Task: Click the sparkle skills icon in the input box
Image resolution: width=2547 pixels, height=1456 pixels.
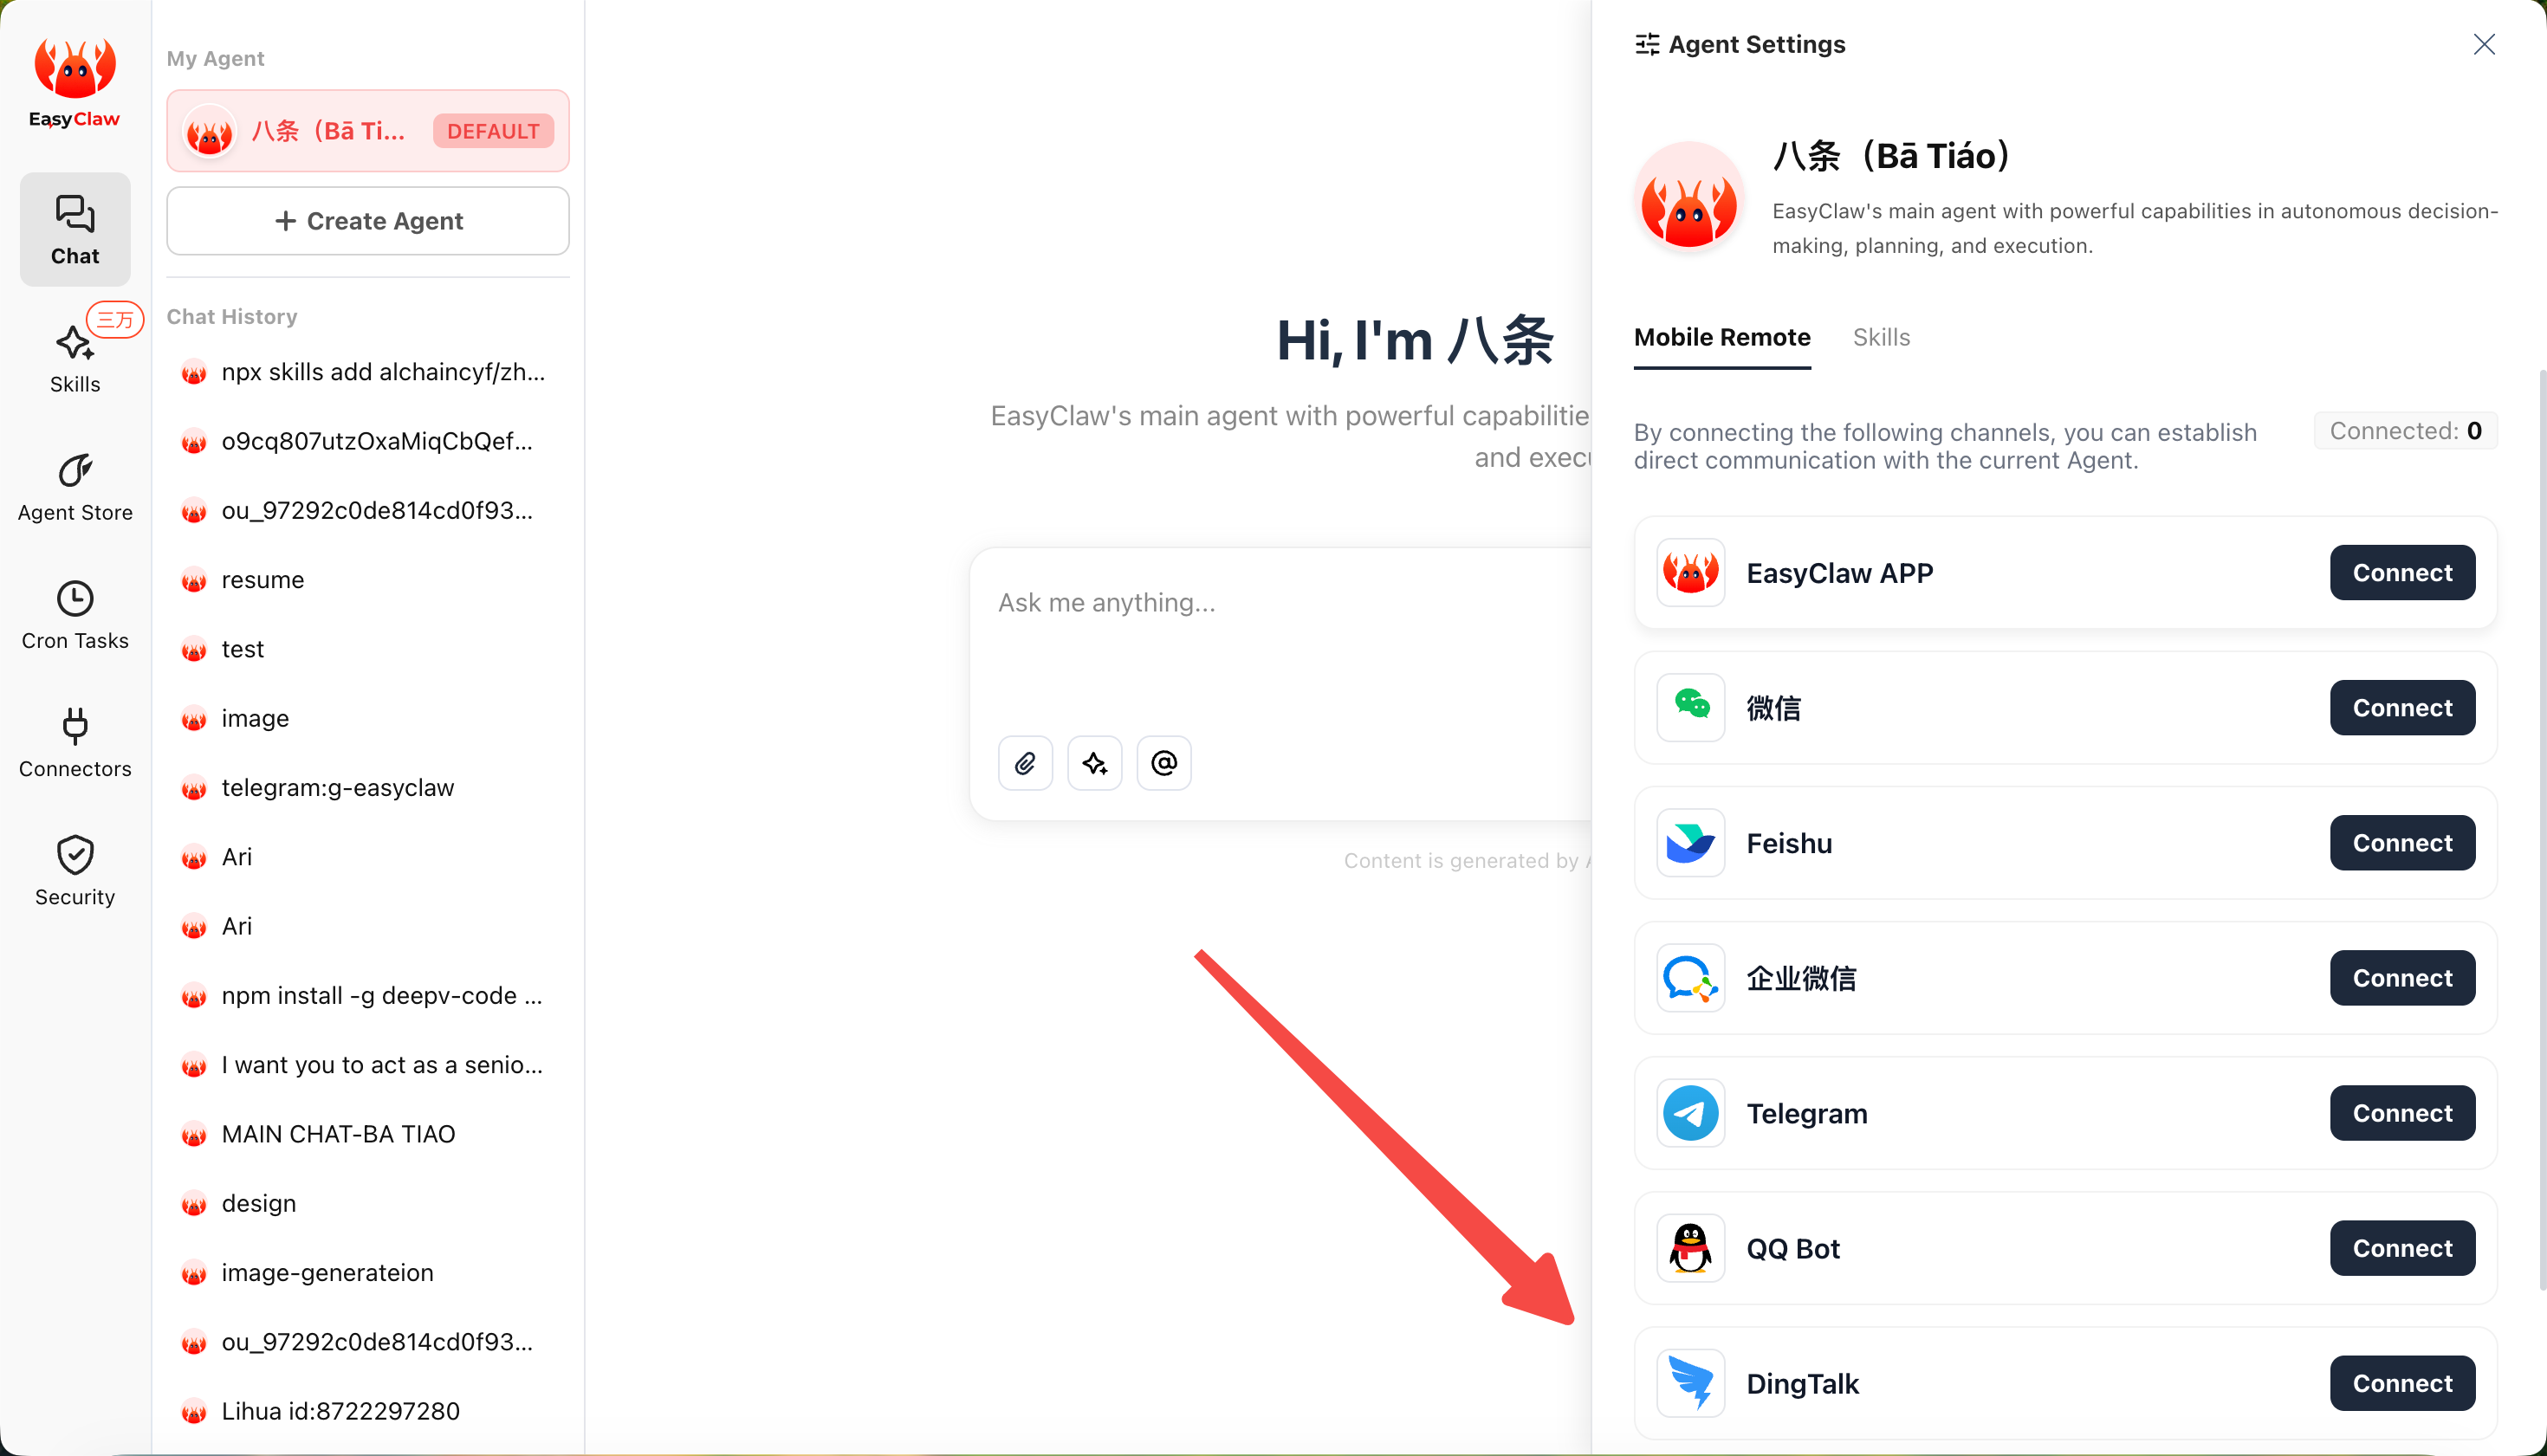Action: click(x=1094, y=763)
